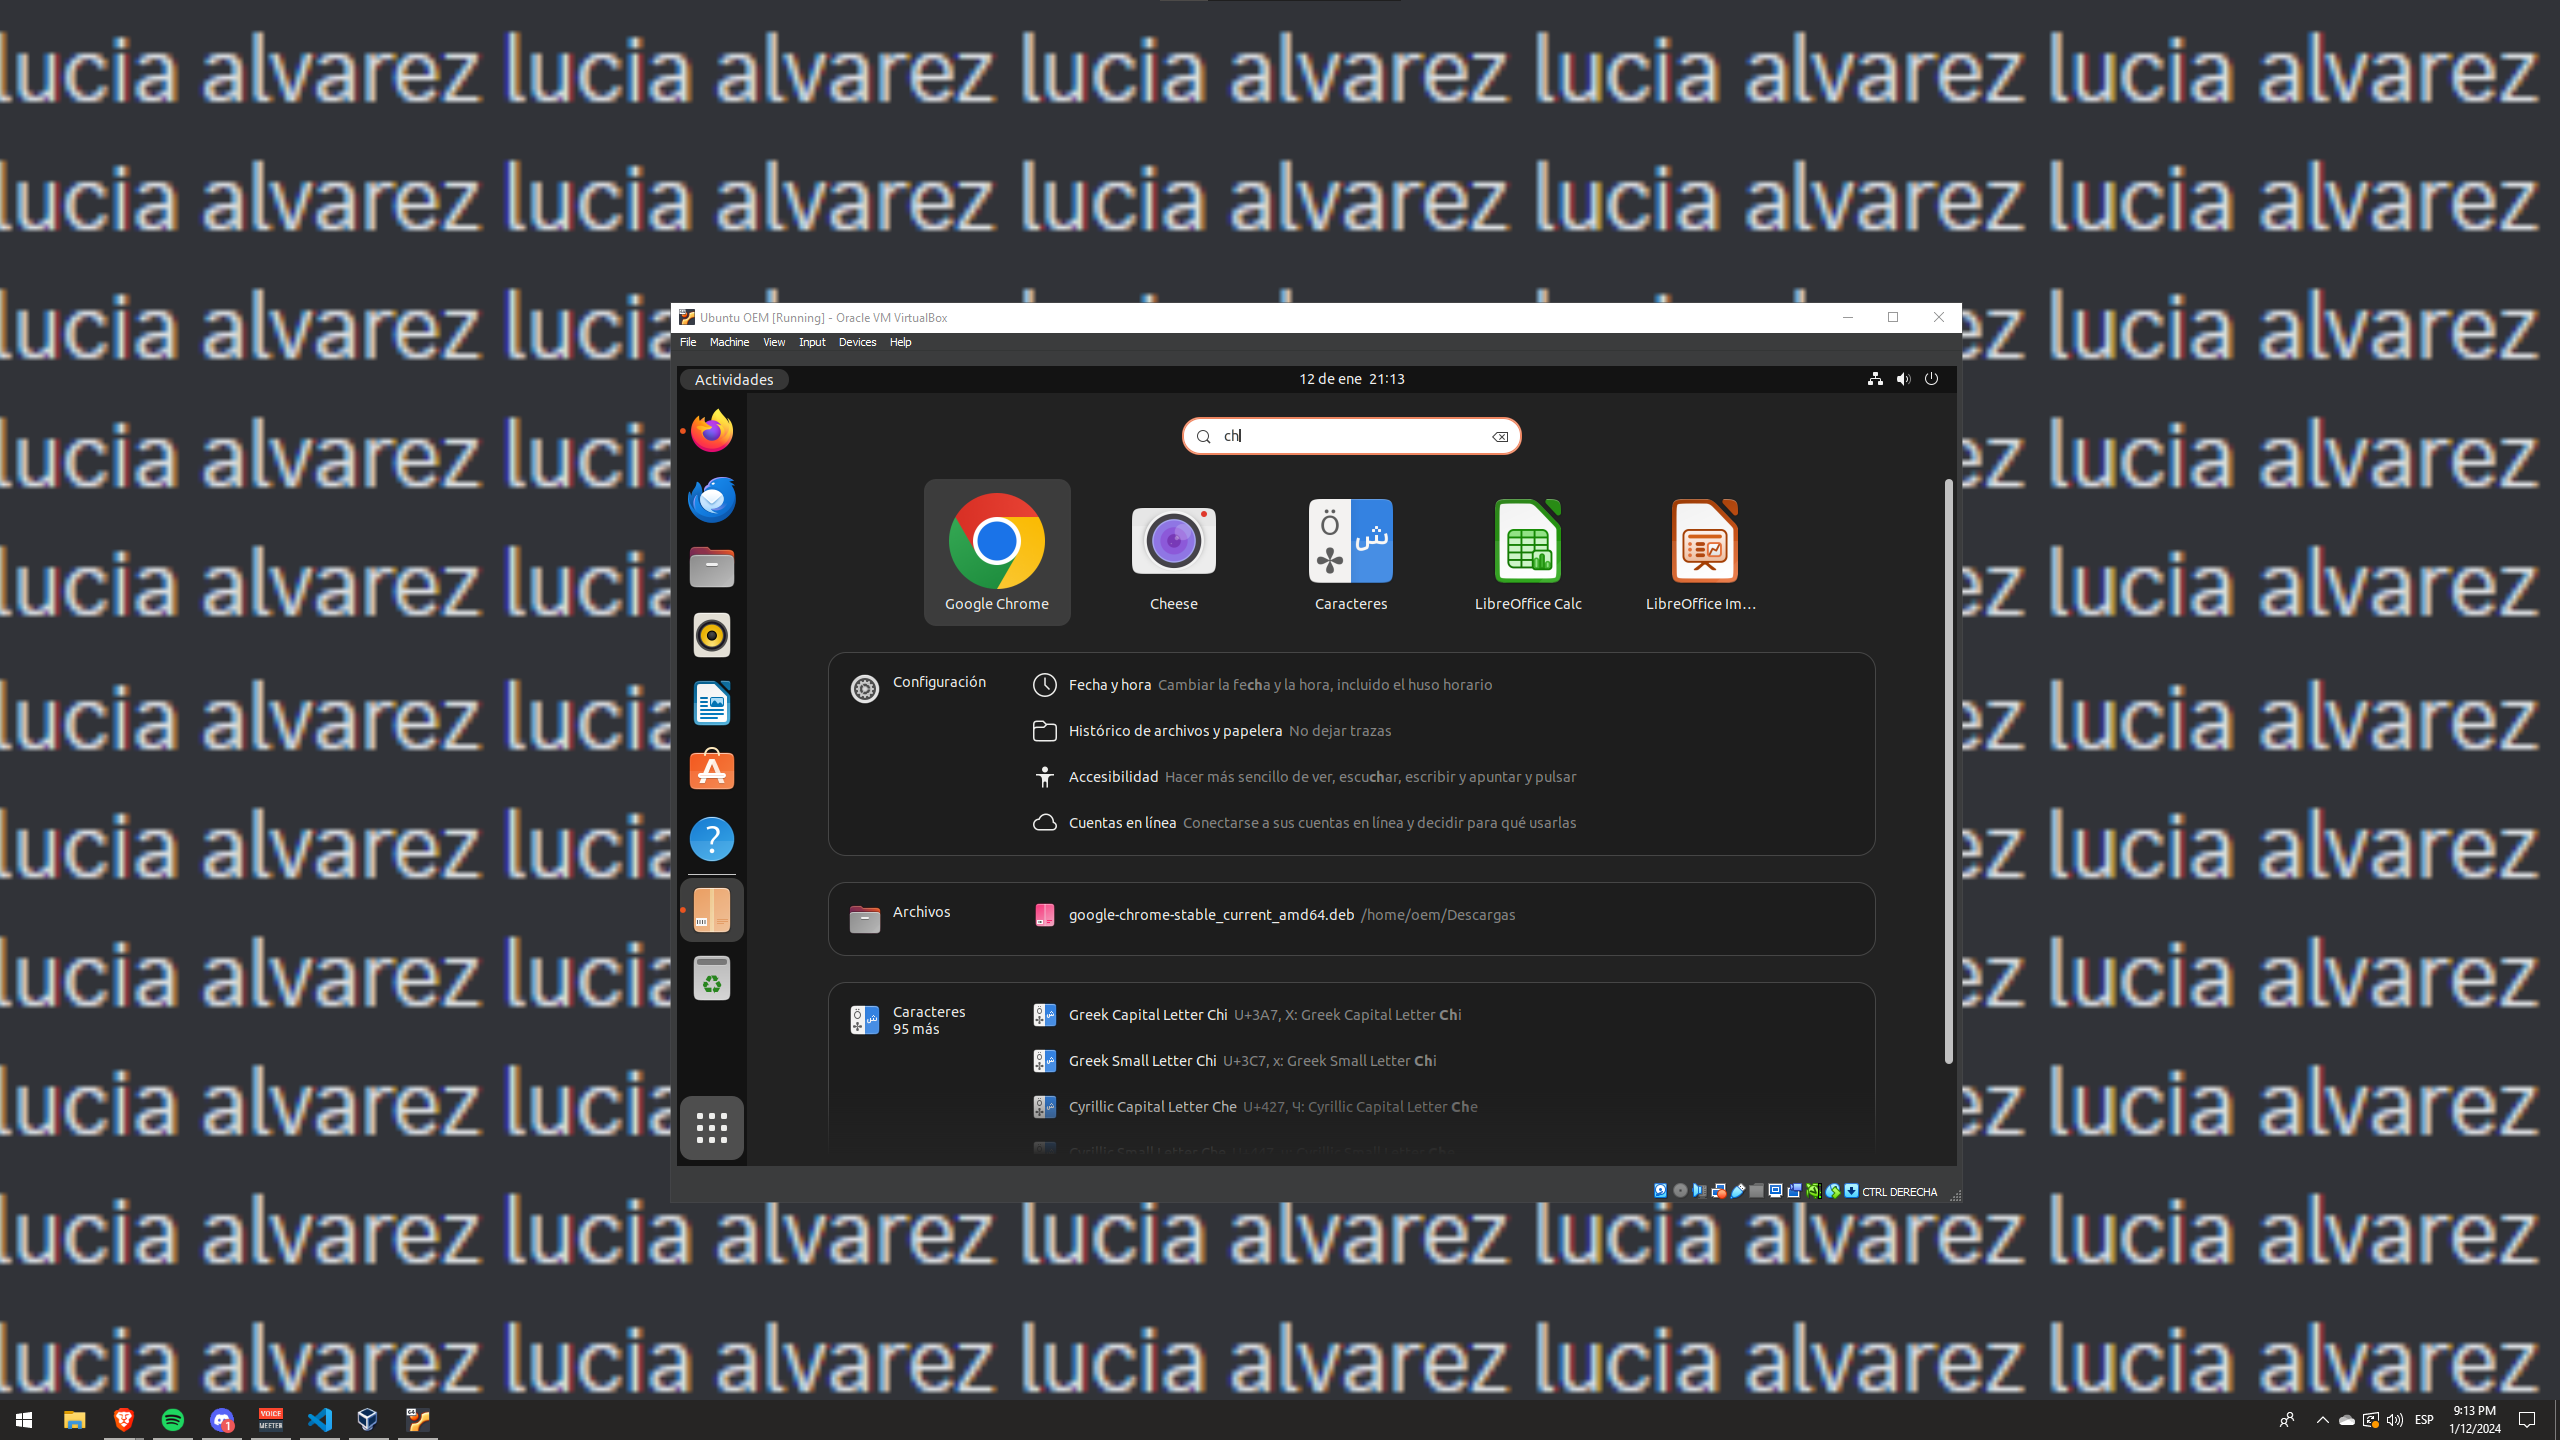Open Ubuntu App Center
This screenshot has width=2560, height=1440.
711,770
